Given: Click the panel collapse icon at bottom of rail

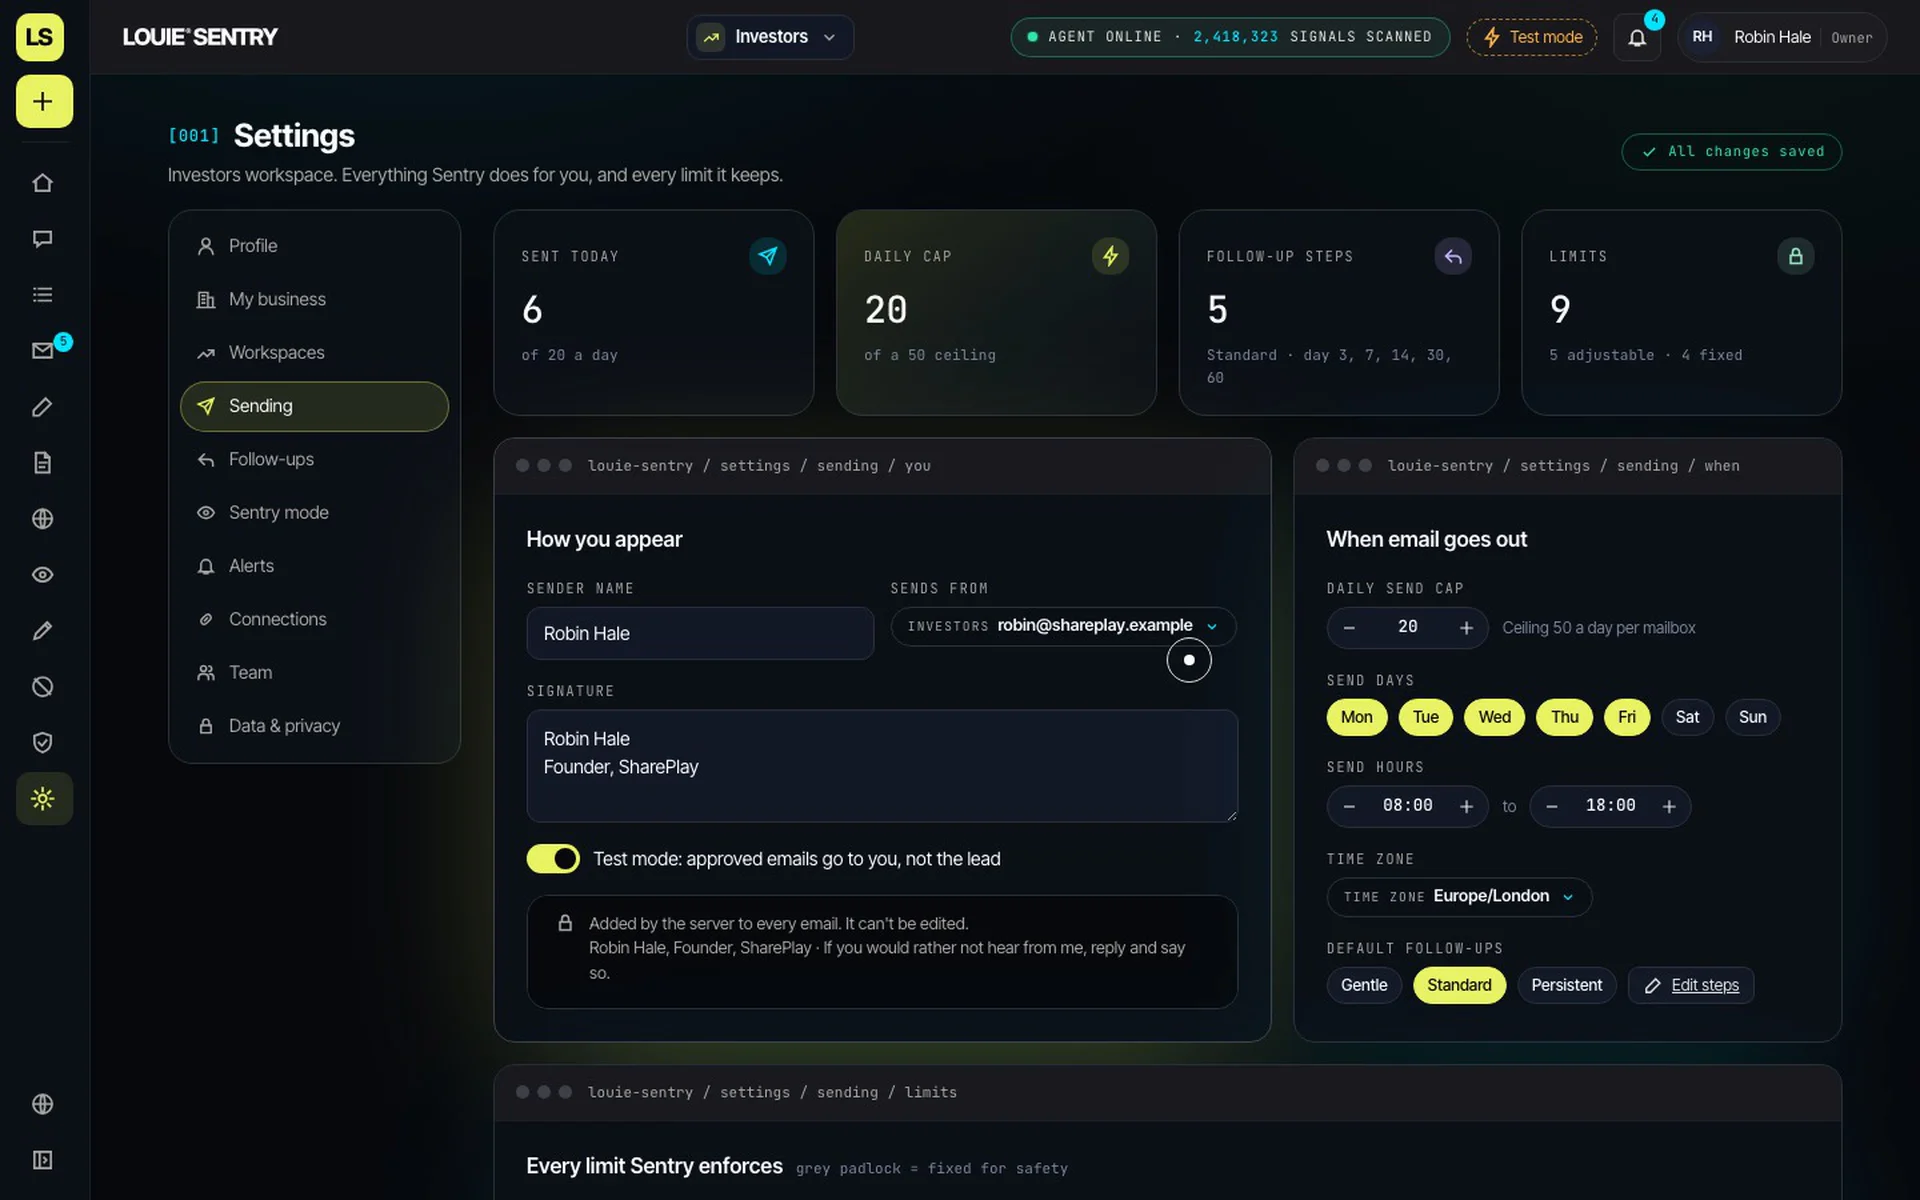Looking at the screenshot, I should tap(42, 1160).
